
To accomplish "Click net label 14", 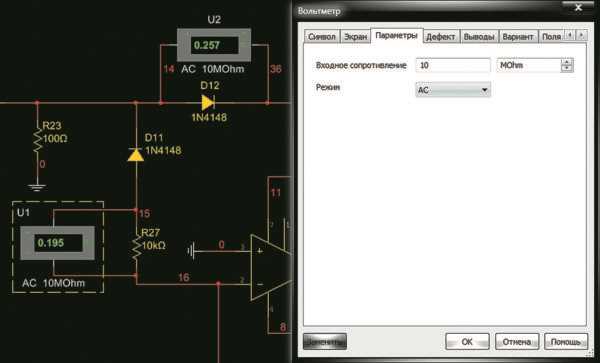I will click(169, 69).
